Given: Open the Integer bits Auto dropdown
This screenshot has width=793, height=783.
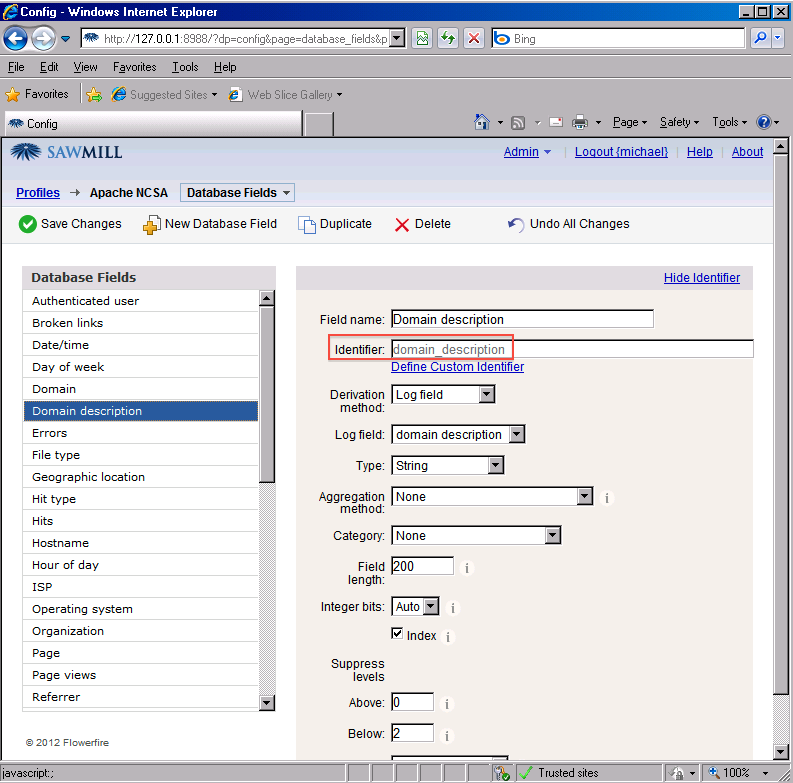Looking at the screenshot, I should (430, 607).
